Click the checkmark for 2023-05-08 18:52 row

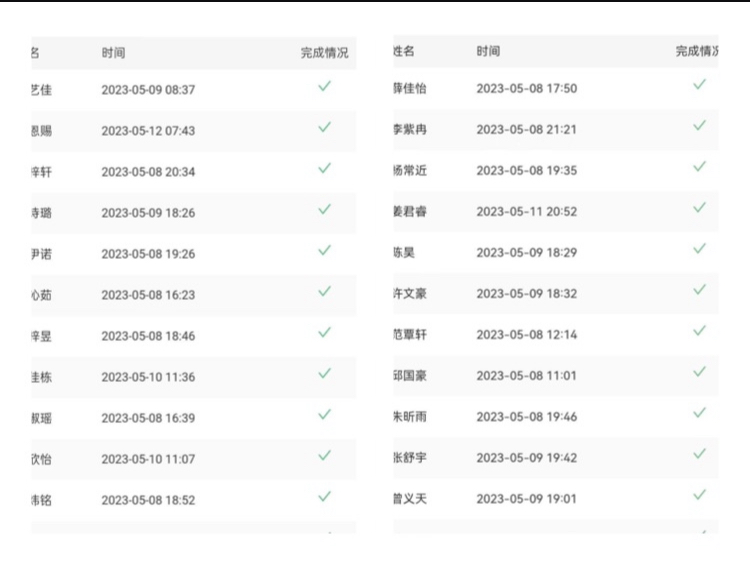pos(325,497)
